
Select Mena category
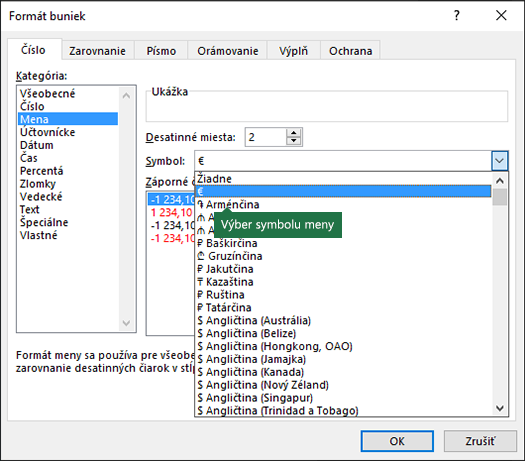pyautogui.click(x=68, y=119)
